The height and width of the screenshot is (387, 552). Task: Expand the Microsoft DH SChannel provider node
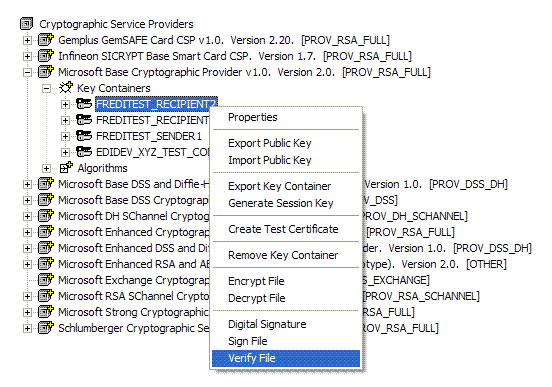coord(27,217)
